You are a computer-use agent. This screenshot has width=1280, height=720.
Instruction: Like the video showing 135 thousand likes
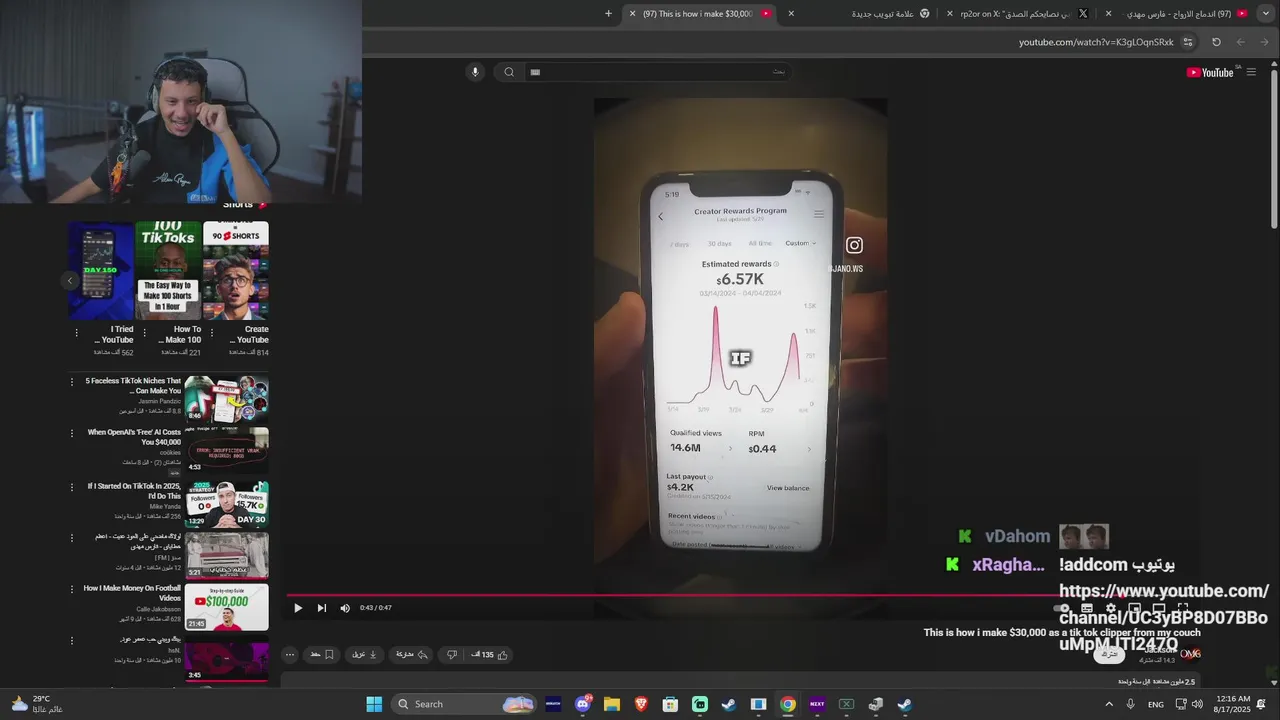click(489, 655)
